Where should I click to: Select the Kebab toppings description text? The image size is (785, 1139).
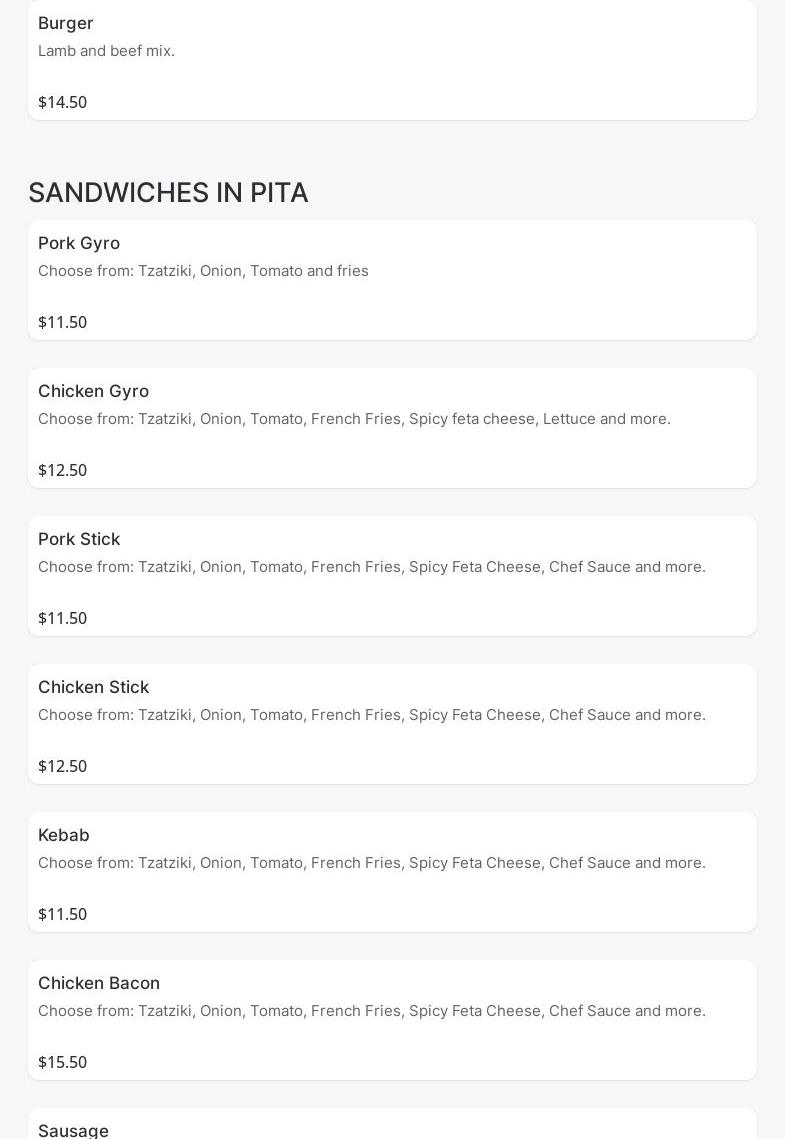click(x=371, y=863)
